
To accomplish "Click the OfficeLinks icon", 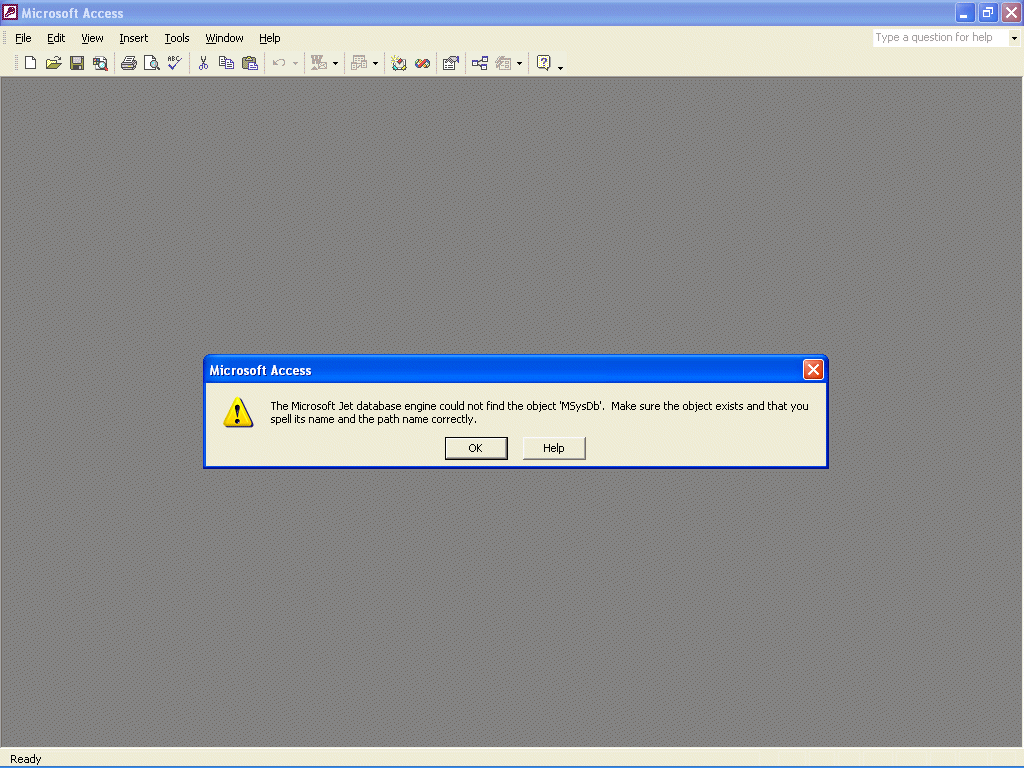I will (319, 63).
